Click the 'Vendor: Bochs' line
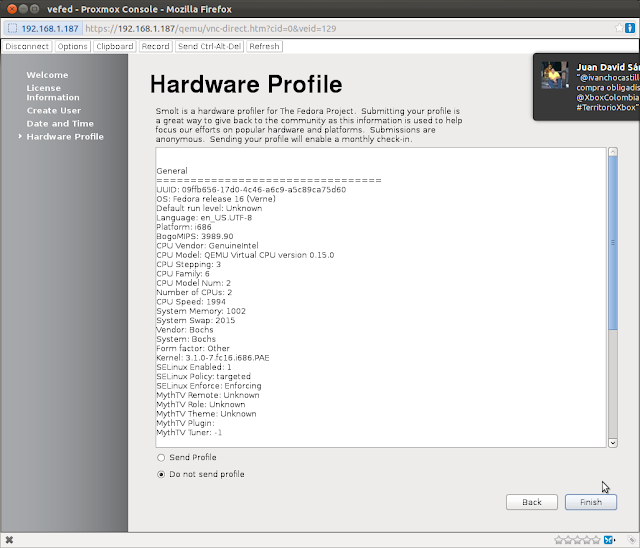The image size is (640, 548). (x=185, y=330)
